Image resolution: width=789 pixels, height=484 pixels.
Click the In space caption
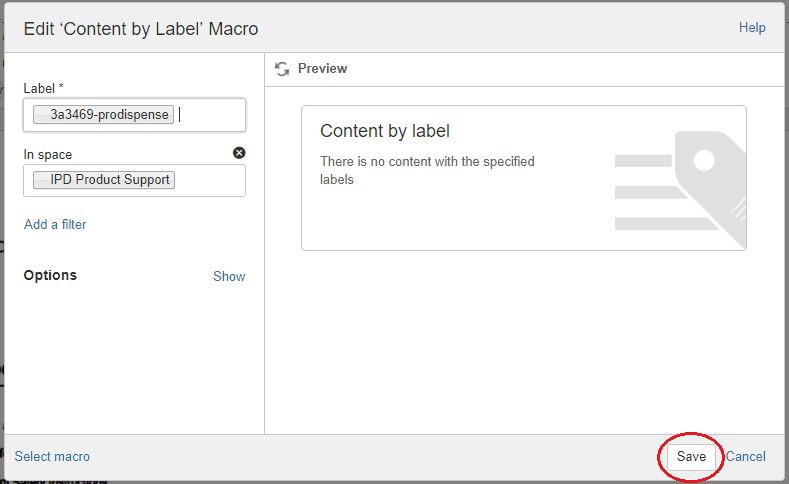coord(48,154)
